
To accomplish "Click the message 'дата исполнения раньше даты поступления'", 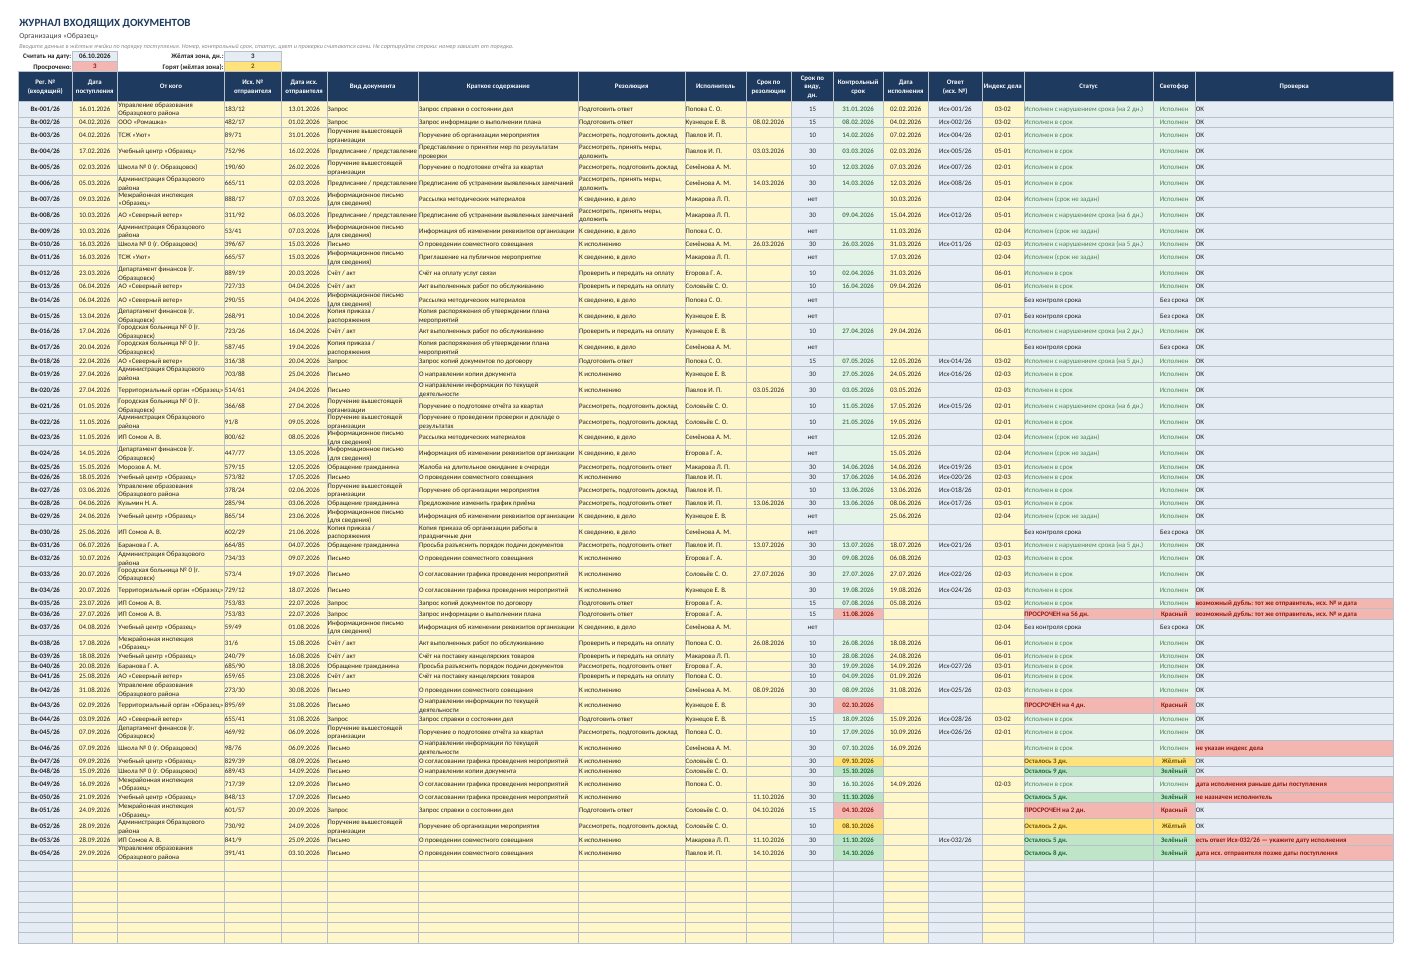I will pos(1294,784).
